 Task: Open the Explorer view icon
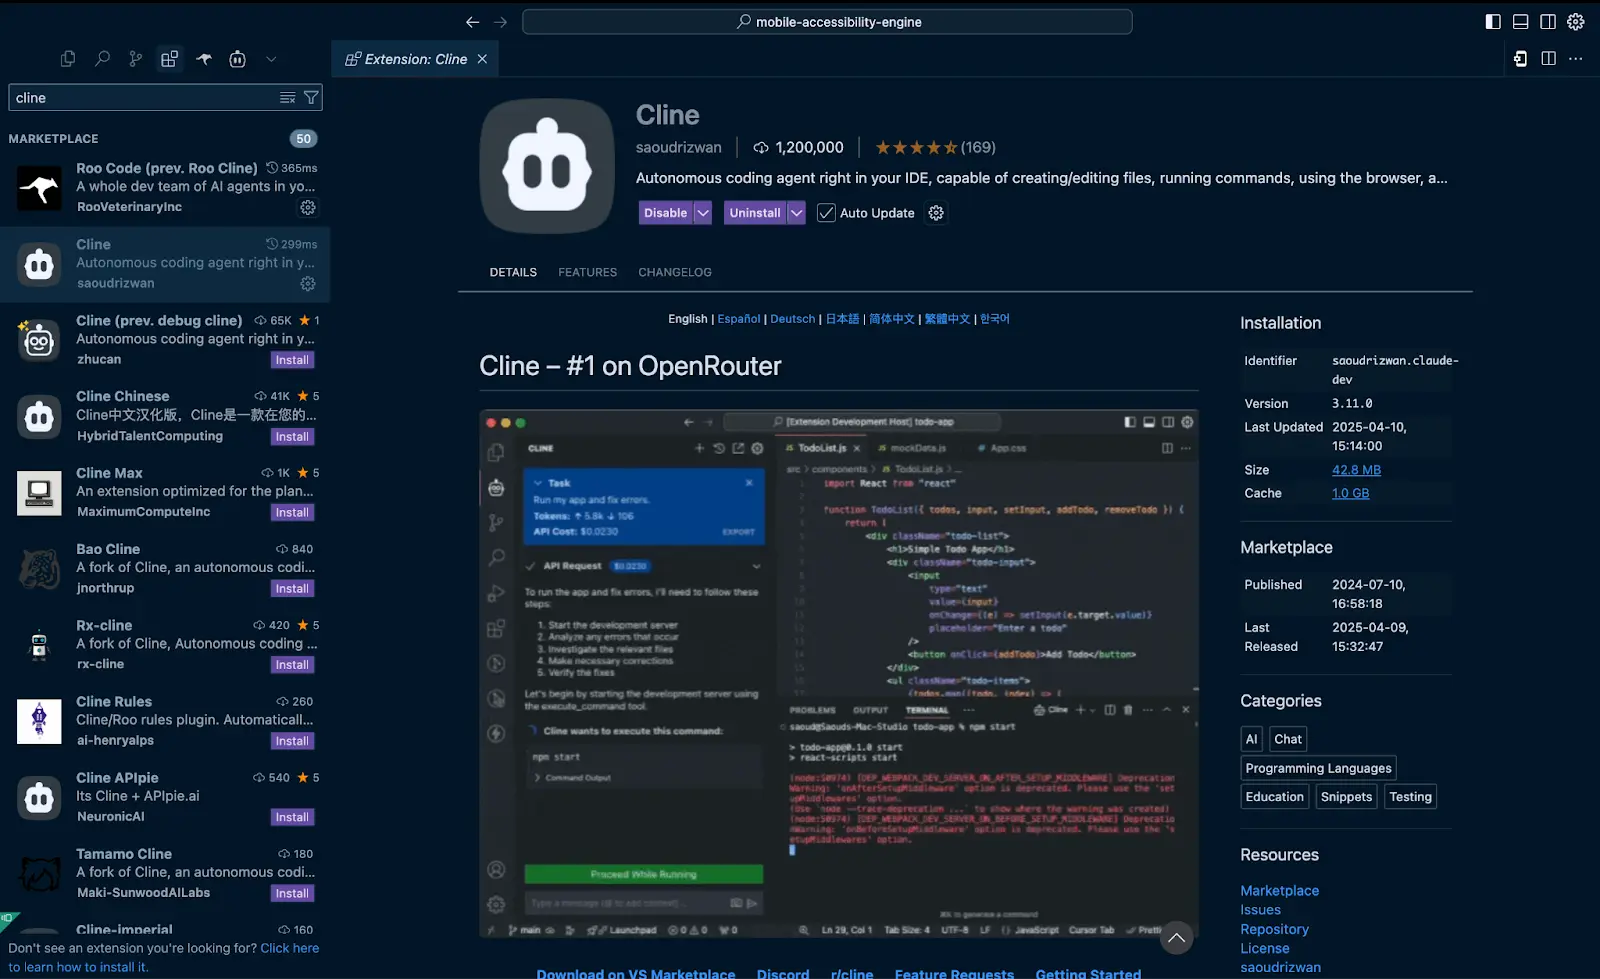67,58
